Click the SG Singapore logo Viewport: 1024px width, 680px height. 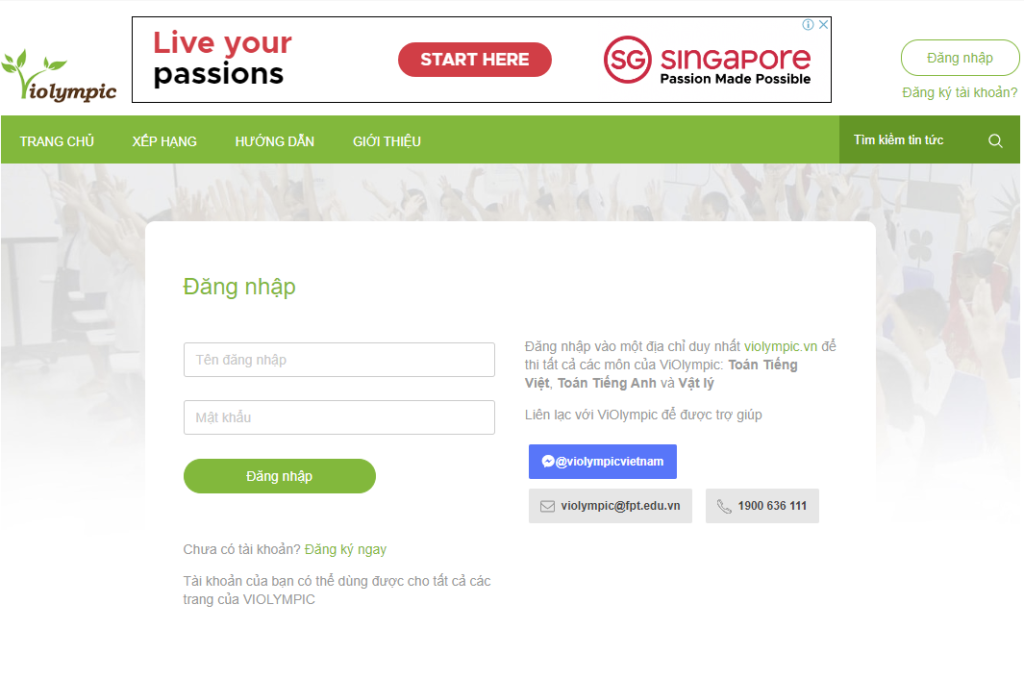707,59
